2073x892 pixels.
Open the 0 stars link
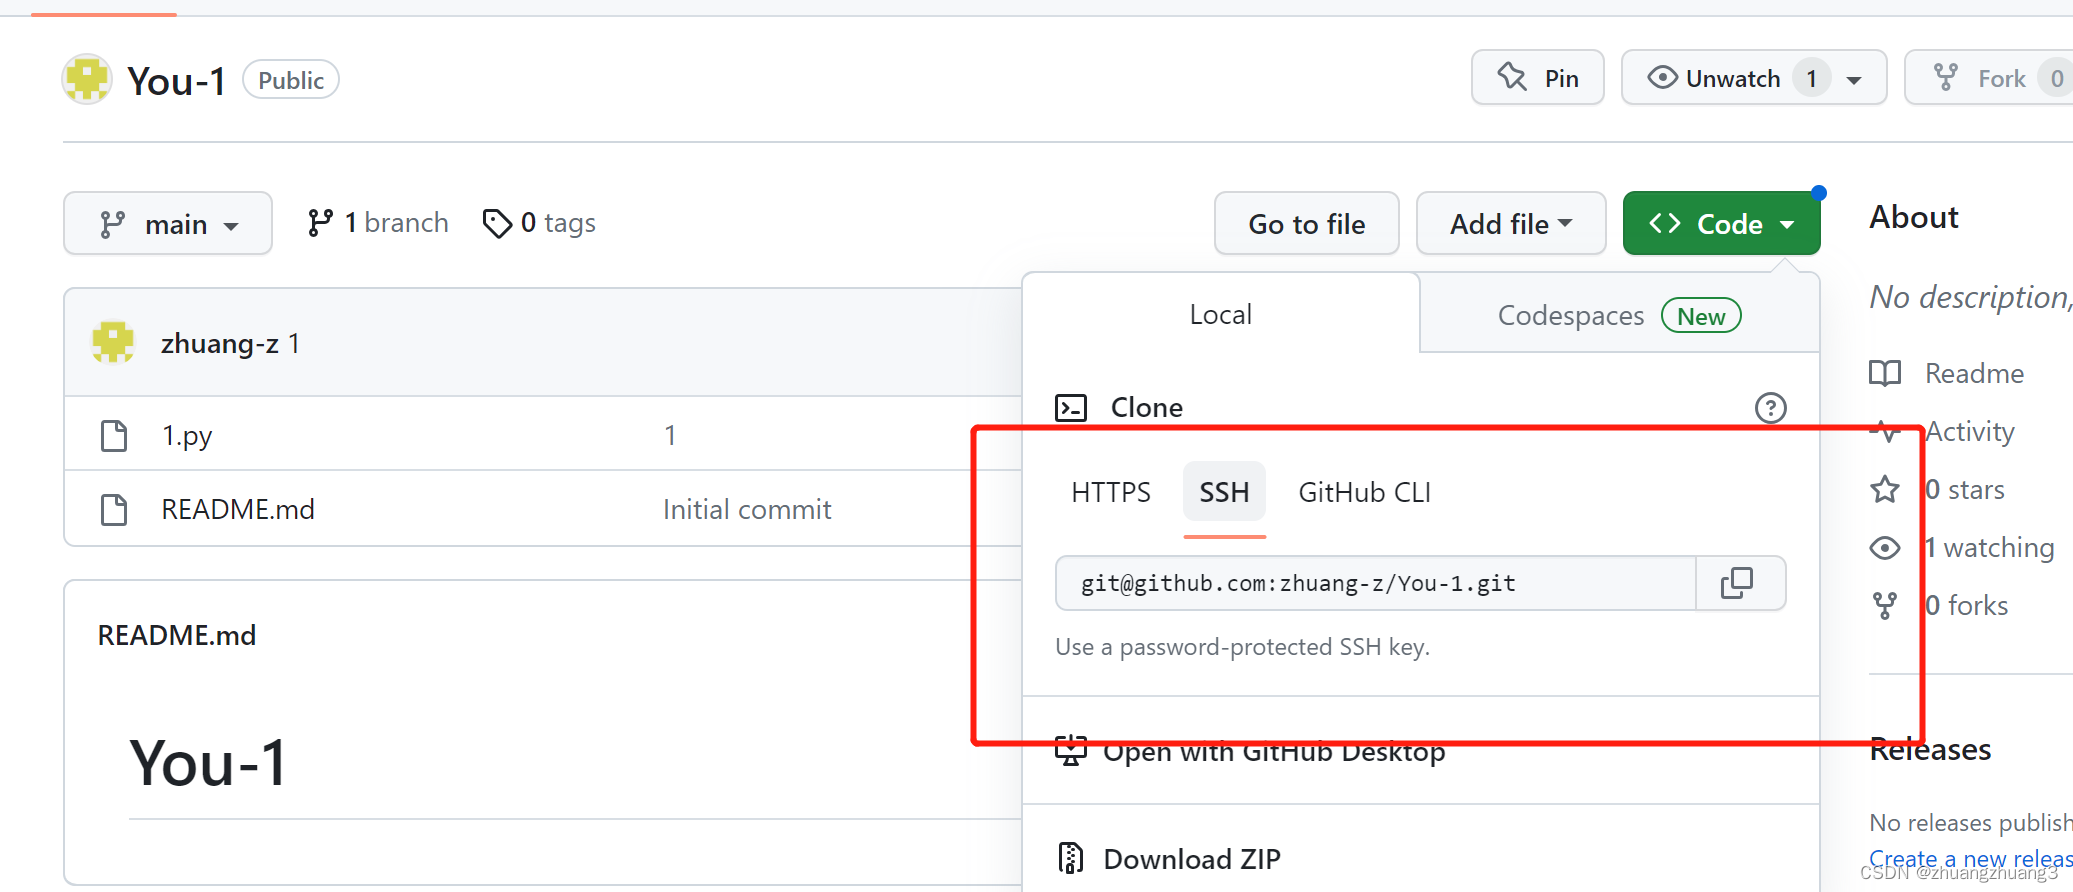1965,489
